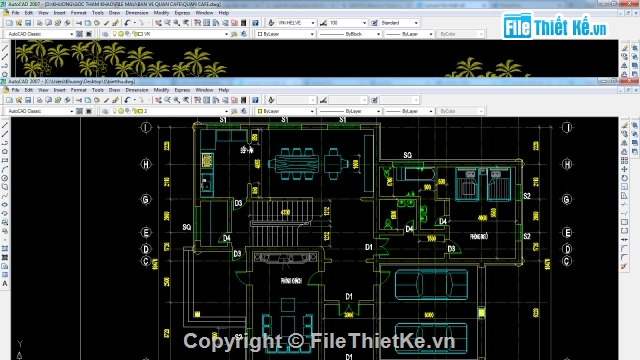Image resolution: width=640 pixels, height=360 pixels.
Task: Select Move tool in bietthu.dwg modify toolbar
Action: tap(624, 169)
